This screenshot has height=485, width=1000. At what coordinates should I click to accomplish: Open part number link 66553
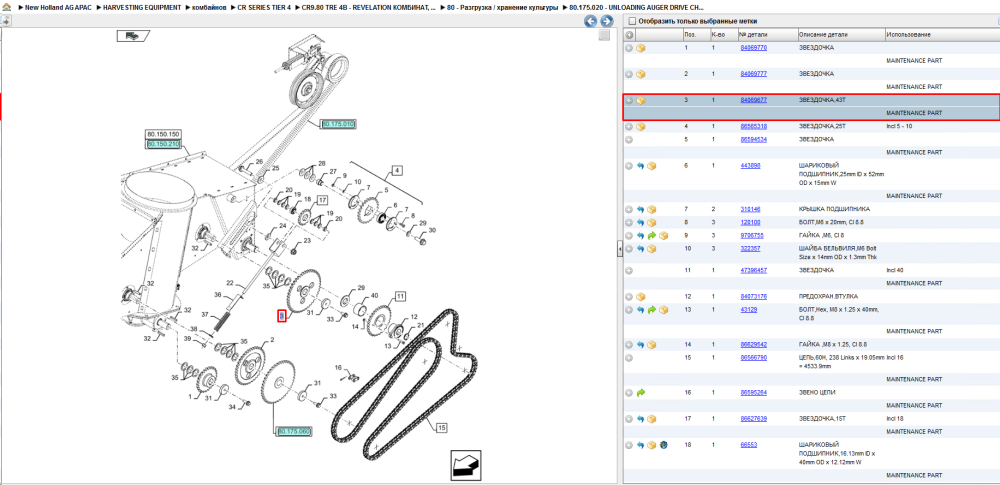[x=747, y=445]
